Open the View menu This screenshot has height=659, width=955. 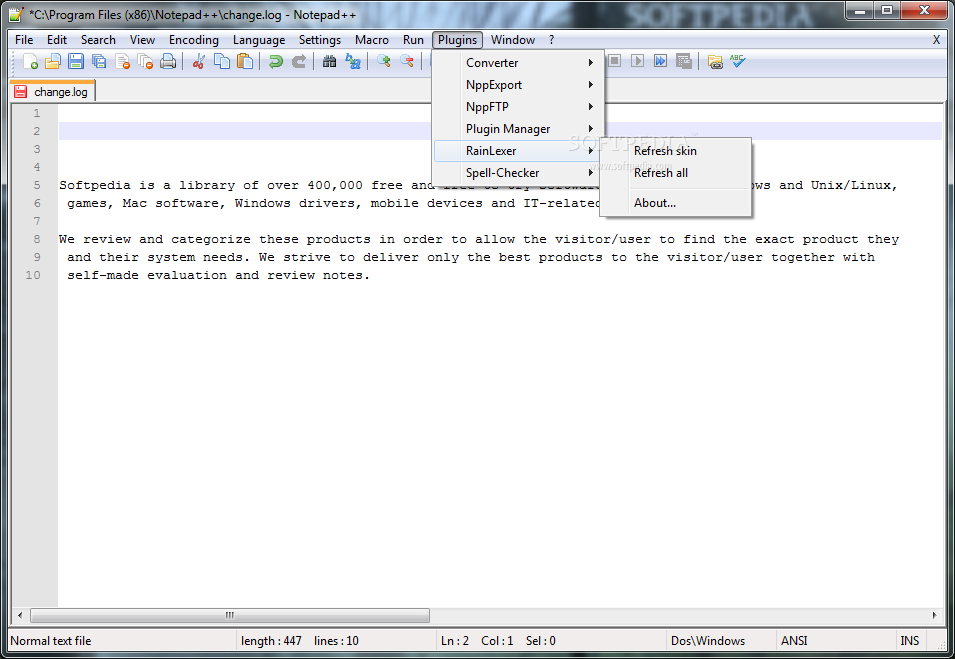pos(143,40)
